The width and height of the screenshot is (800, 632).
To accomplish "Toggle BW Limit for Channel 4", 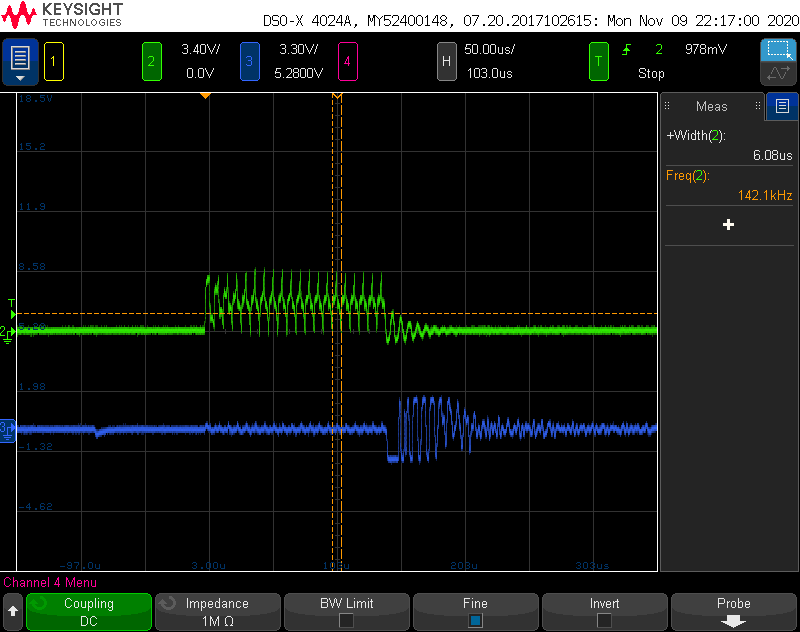I will pos(346,611).
